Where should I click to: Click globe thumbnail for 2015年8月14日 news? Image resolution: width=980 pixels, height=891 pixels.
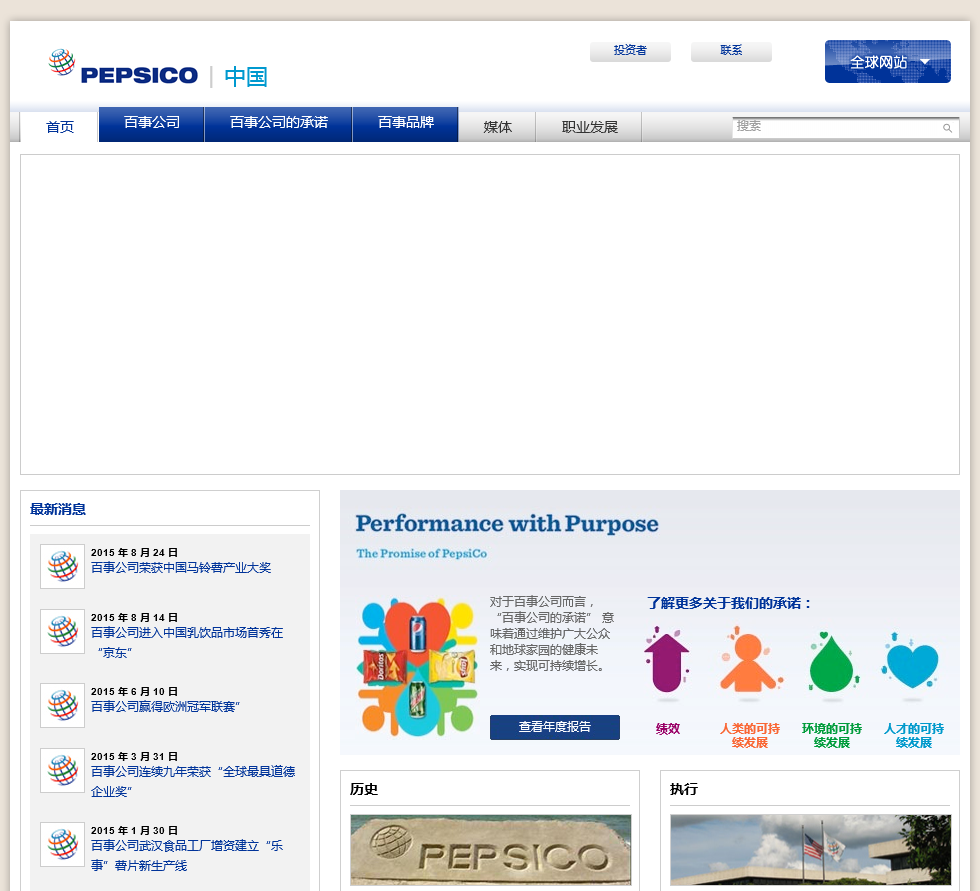click(x=62, y=631)
